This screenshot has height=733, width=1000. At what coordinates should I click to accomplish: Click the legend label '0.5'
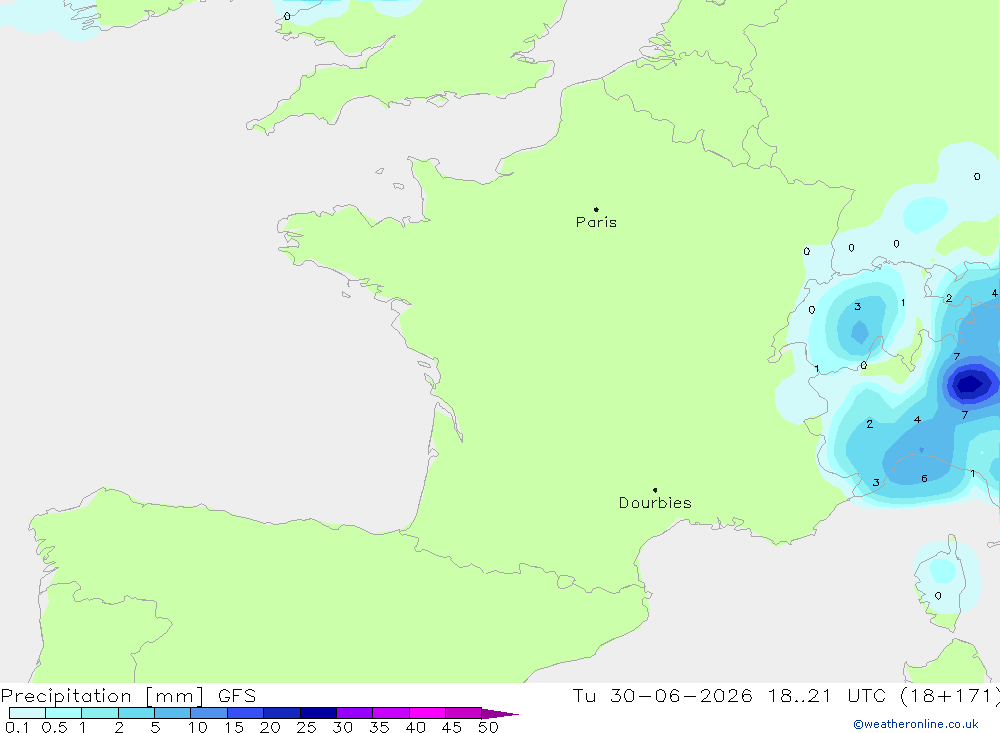54,727
